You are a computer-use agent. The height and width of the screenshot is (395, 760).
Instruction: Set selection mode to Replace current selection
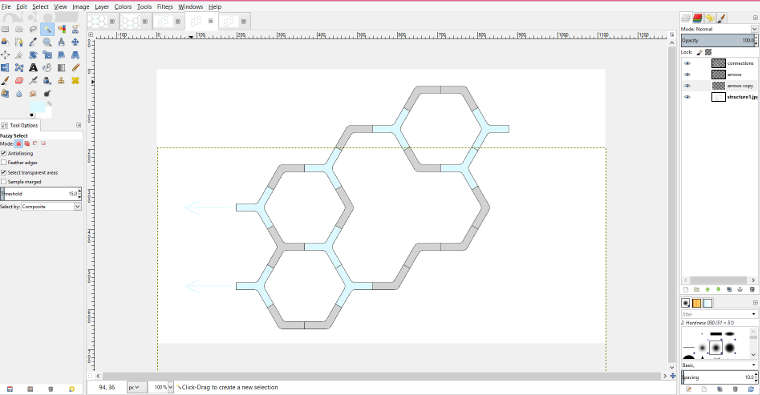pos(18,143)
